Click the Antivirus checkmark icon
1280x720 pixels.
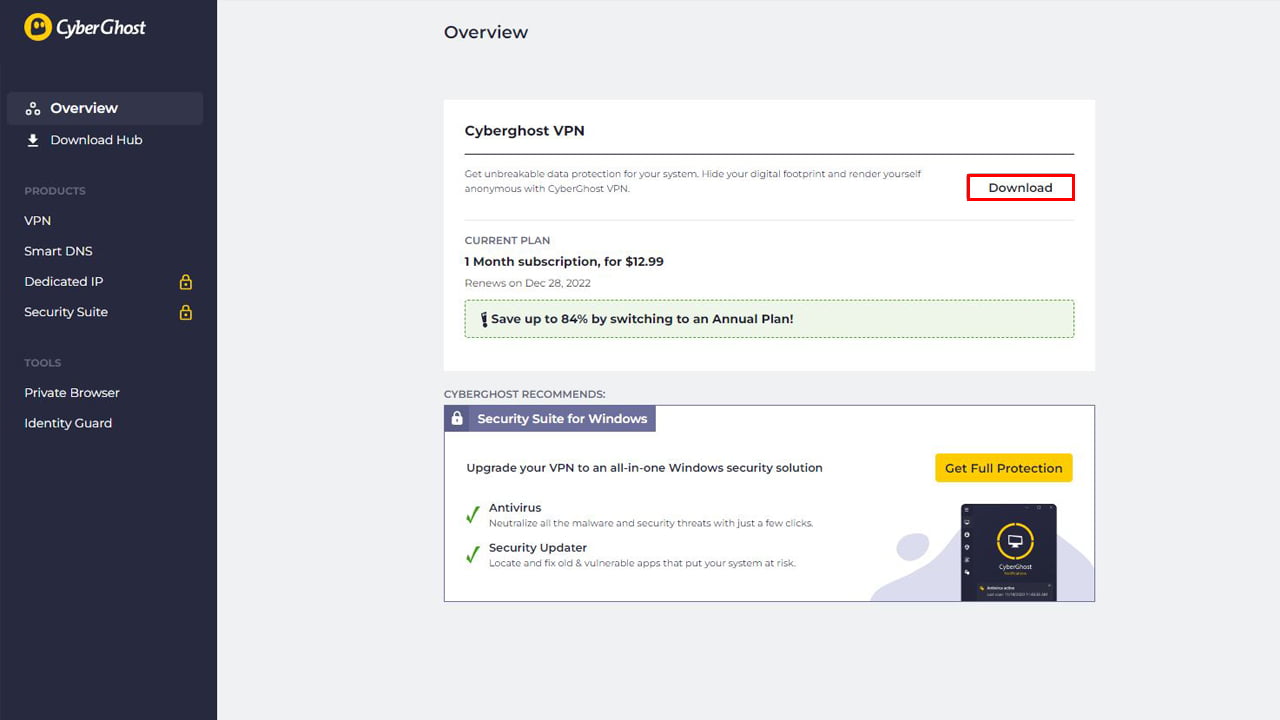[x=473, y=515]
